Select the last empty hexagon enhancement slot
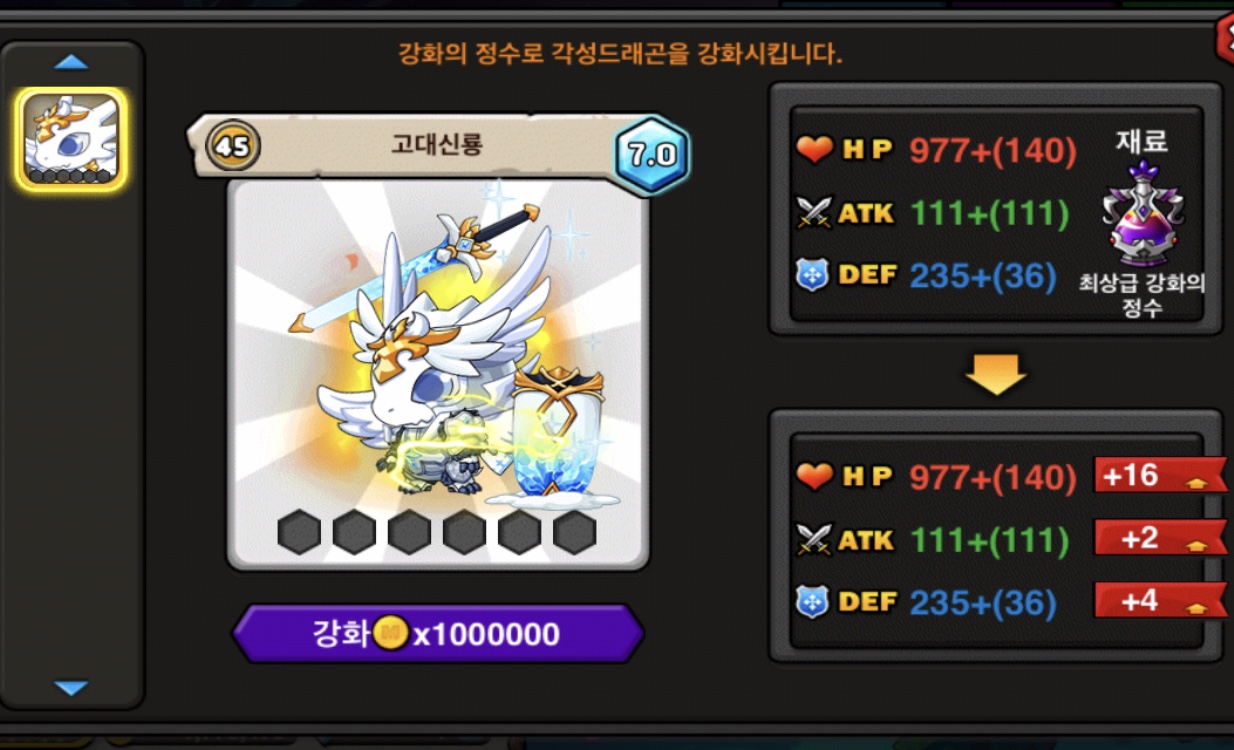 pos(575,532)
